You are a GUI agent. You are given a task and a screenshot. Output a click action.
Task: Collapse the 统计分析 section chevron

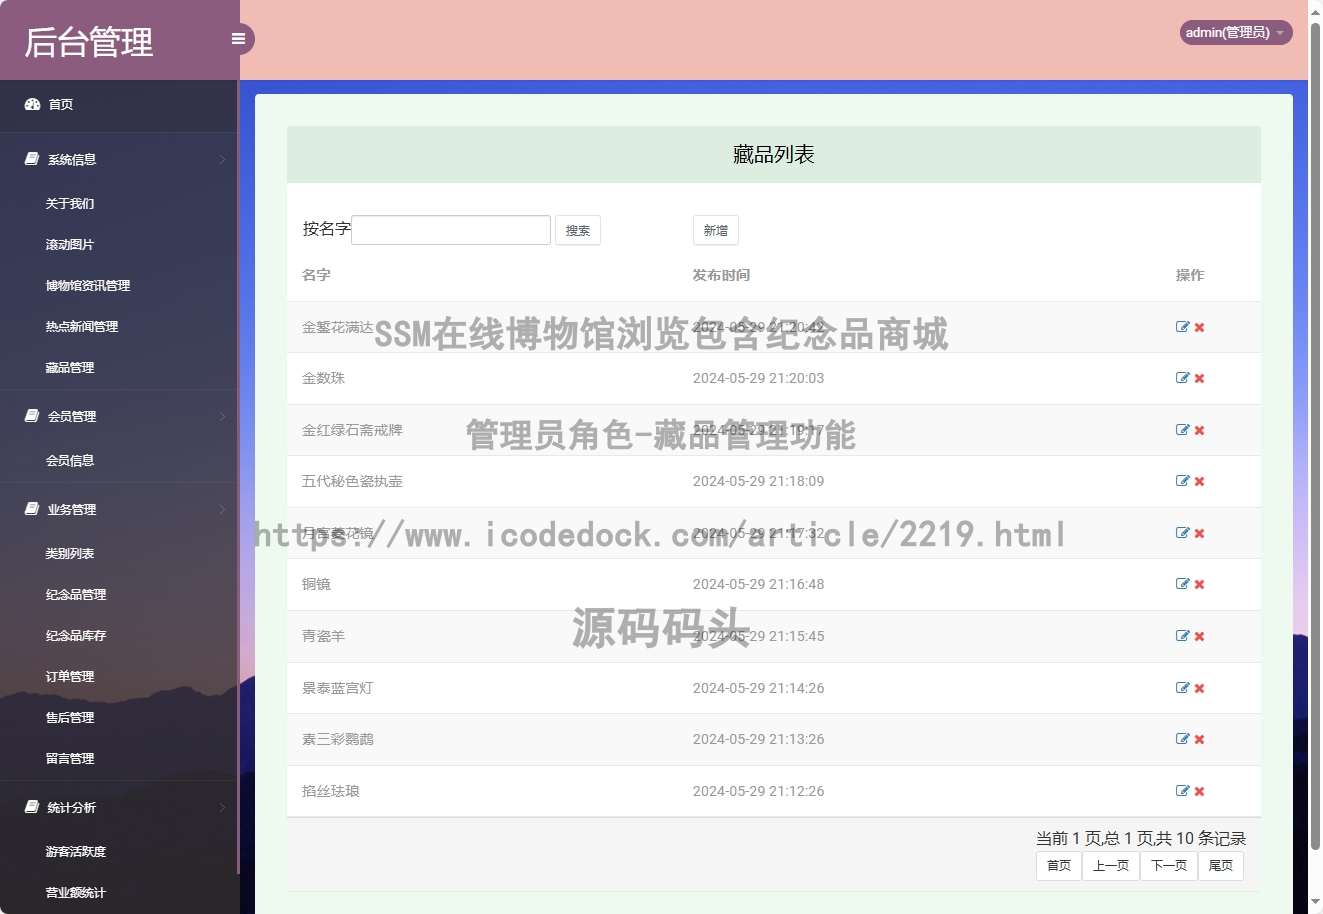coord(222,807)
